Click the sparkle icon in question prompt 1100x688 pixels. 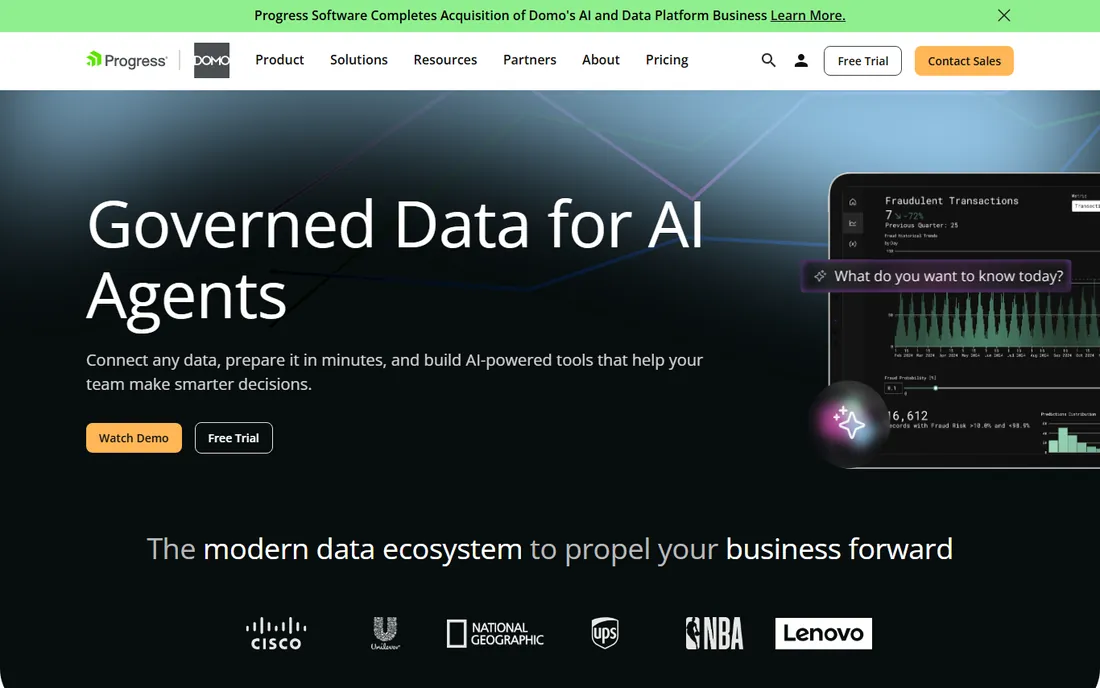(x=819, y=276)
